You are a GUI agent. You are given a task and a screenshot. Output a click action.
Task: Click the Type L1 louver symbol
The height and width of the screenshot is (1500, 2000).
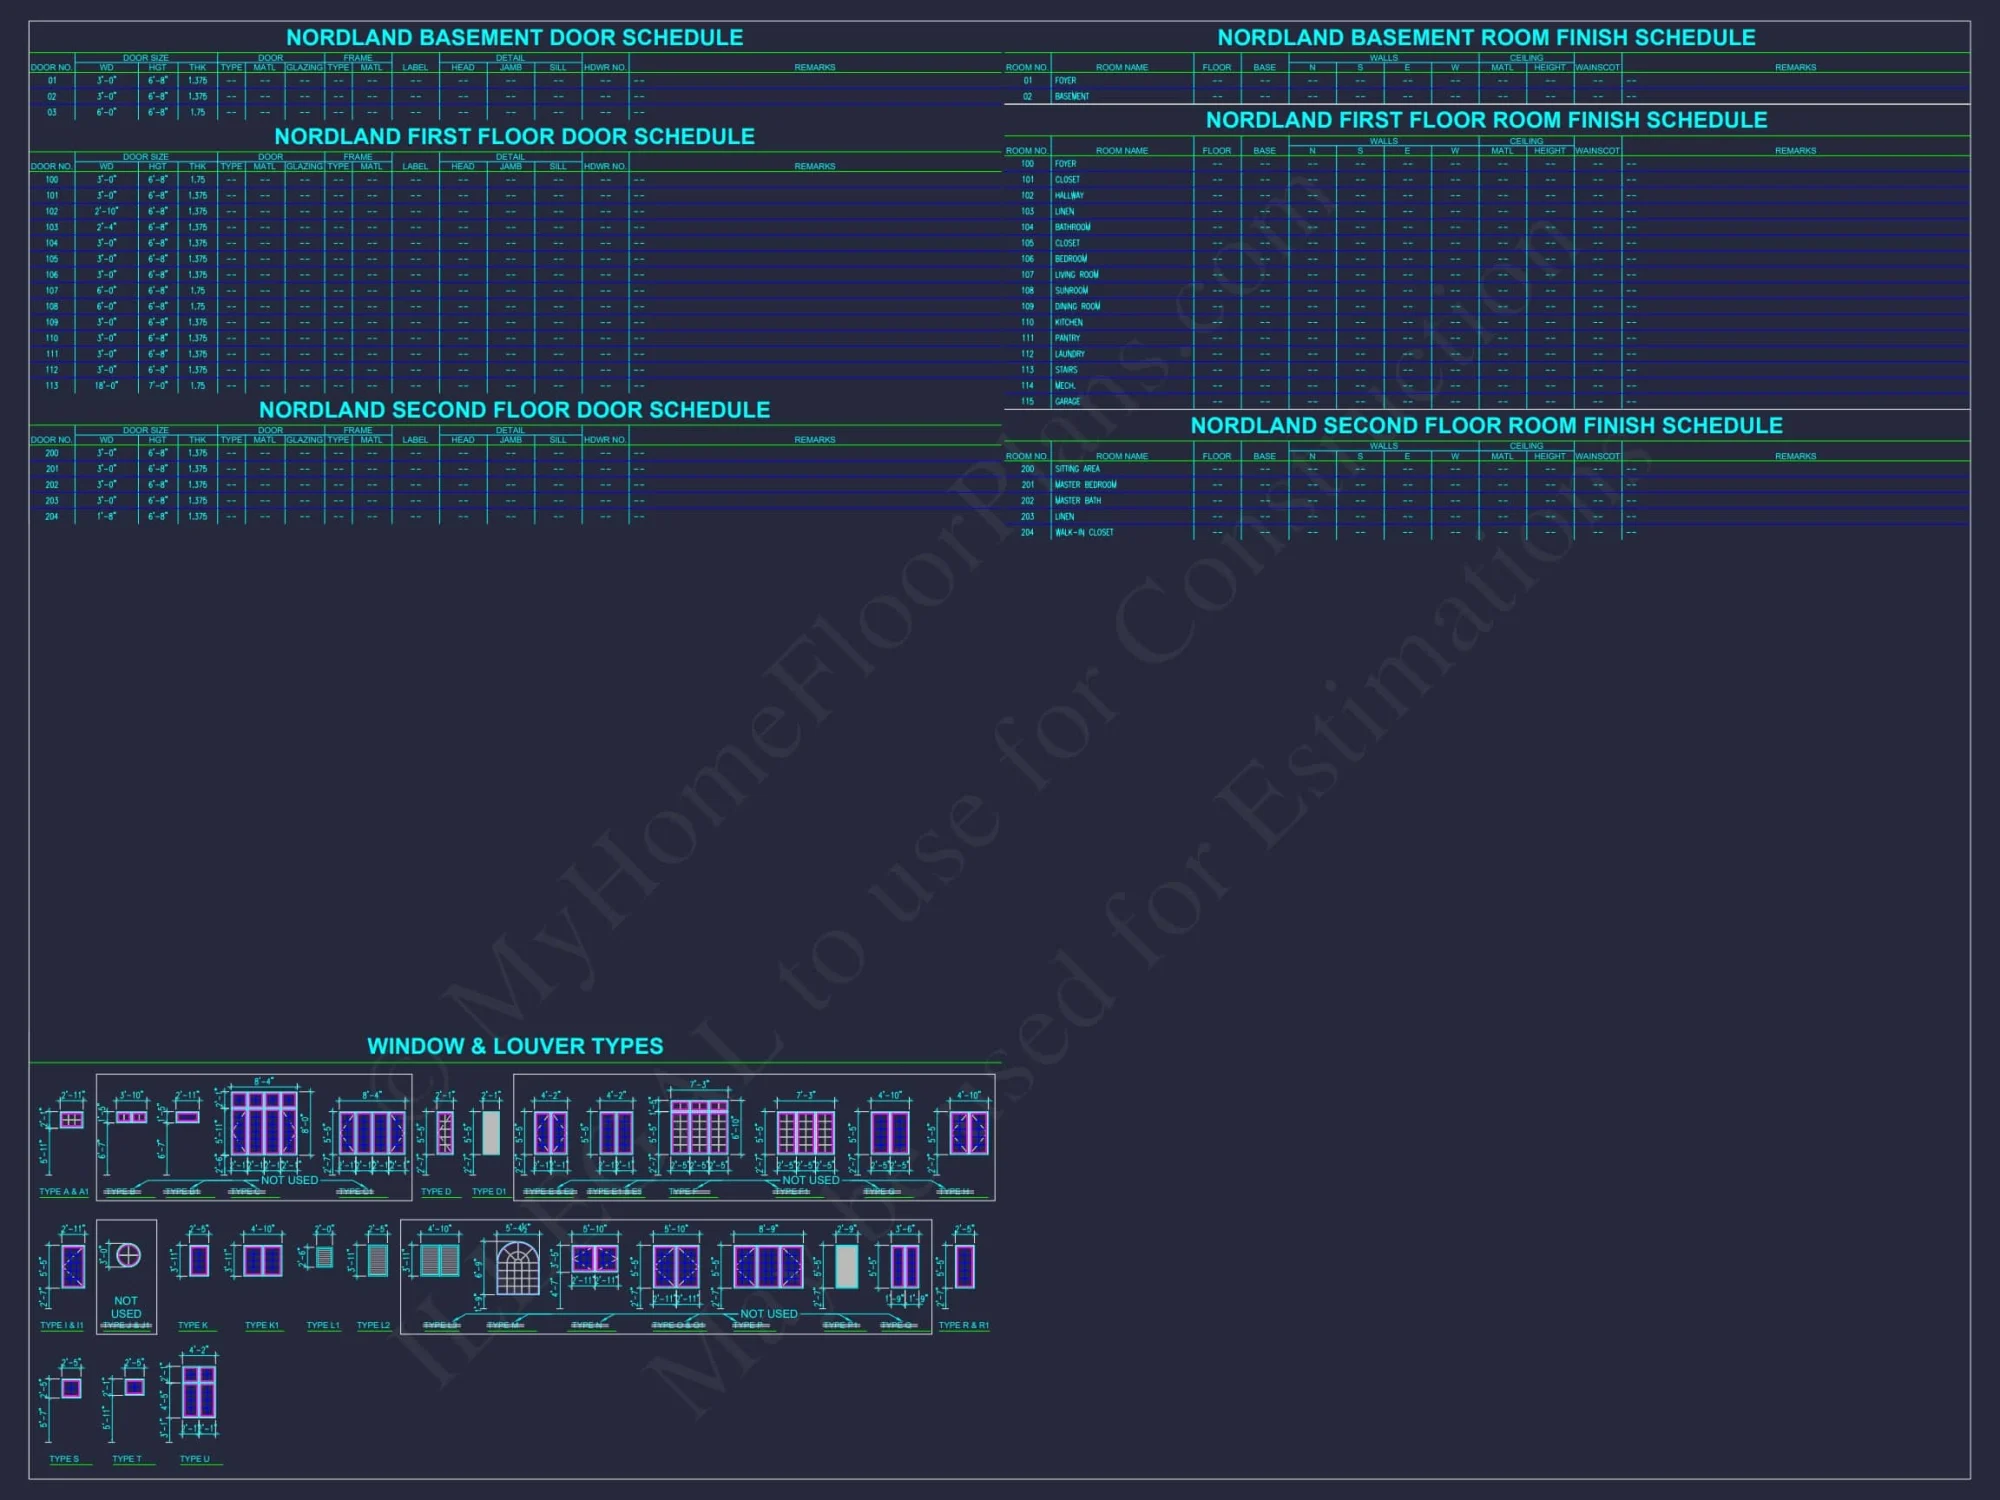click(x=323, y=1257)
